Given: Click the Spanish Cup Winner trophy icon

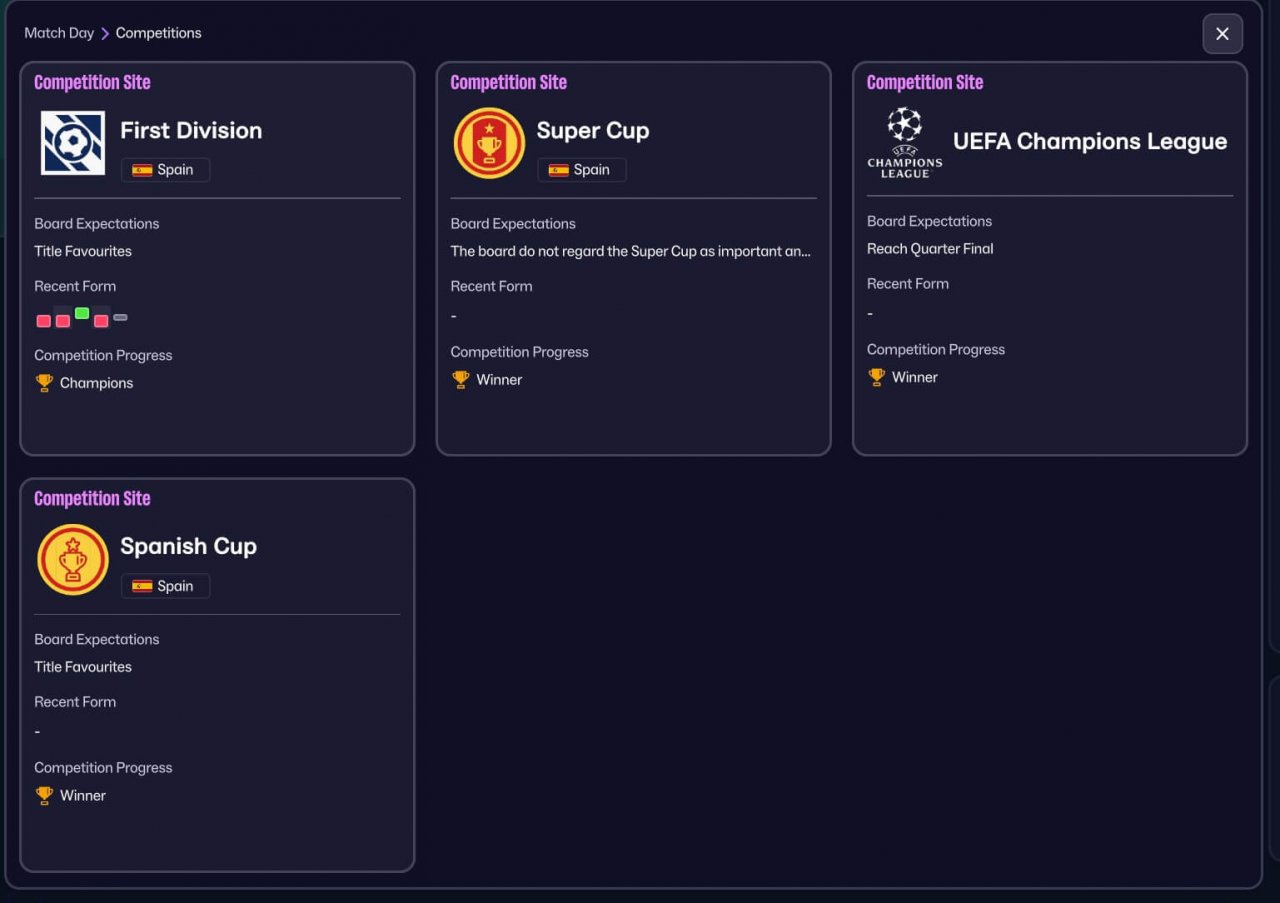Looking at the screenshot, I should click(44, 796).
